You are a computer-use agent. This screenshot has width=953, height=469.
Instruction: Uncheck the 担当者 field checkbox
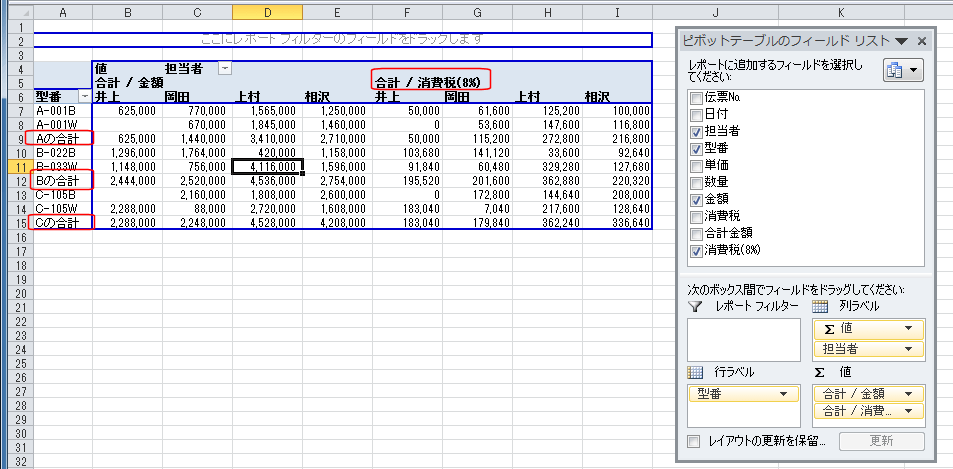(x=696, y=131)
